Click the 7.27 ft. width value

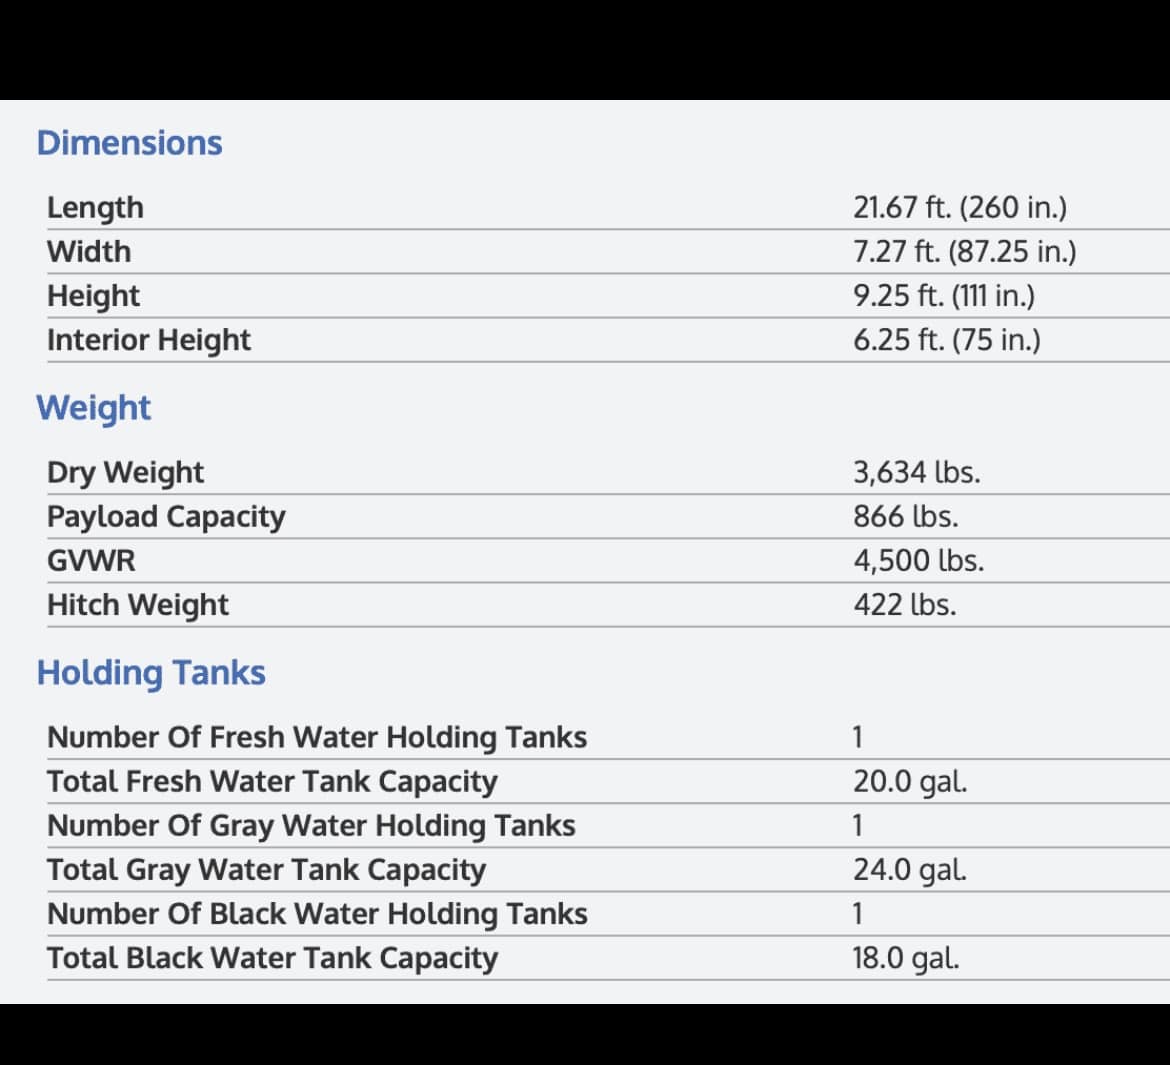(x=964, y=252)
